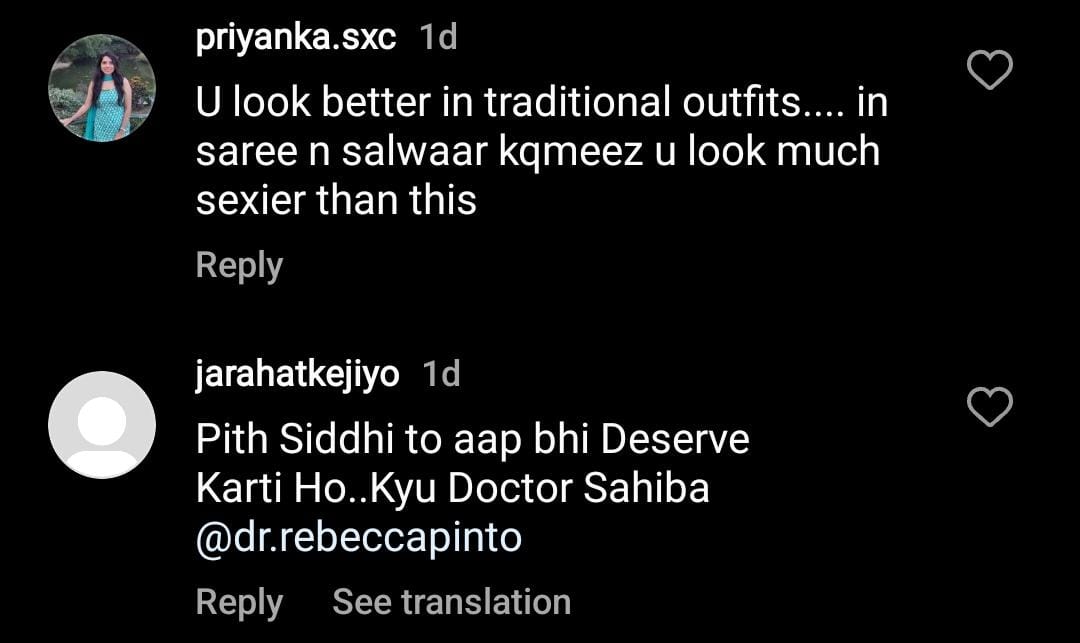Tap the heart on jarahatkejiyo's comment
Viewport: 1080px width, 643px height.
(x=991, y=407)
